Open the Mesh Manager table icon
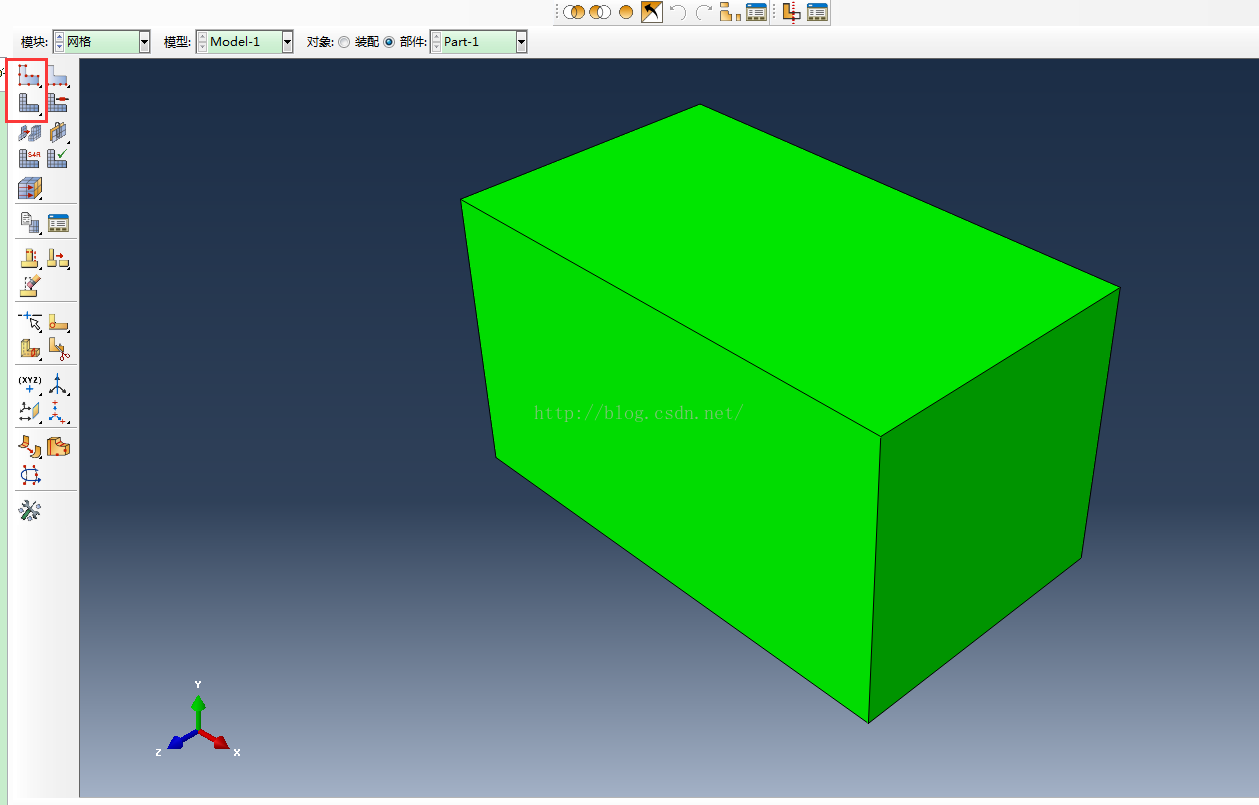This screenshot has width=1259, height=805. [58, 223]
